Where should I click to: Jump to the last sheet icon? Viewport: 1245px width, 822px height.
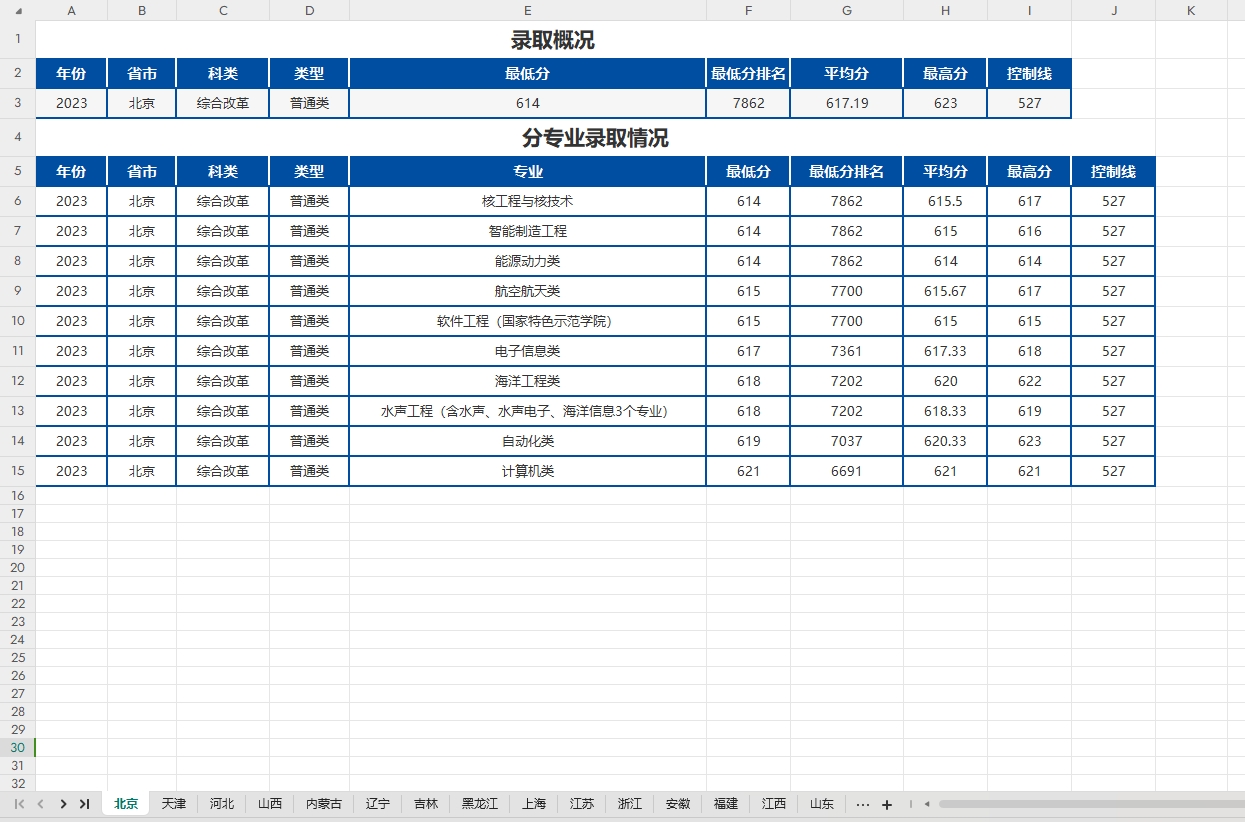coord(85,804)
